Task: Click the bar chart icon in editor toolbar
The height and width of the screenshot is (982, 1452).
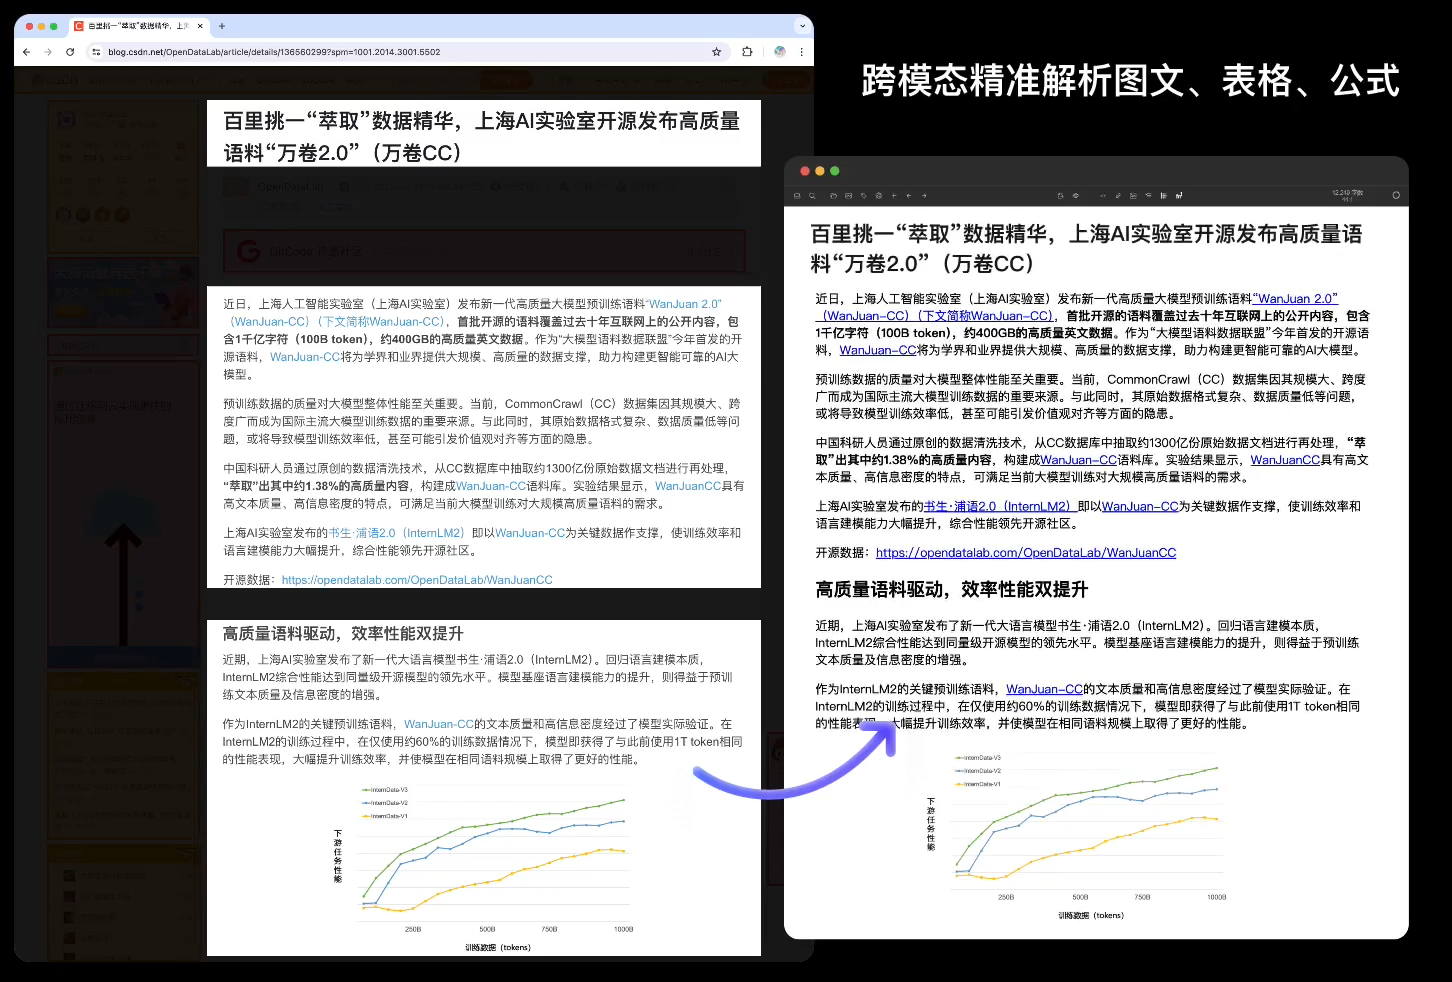Action: coord(1179,196)
